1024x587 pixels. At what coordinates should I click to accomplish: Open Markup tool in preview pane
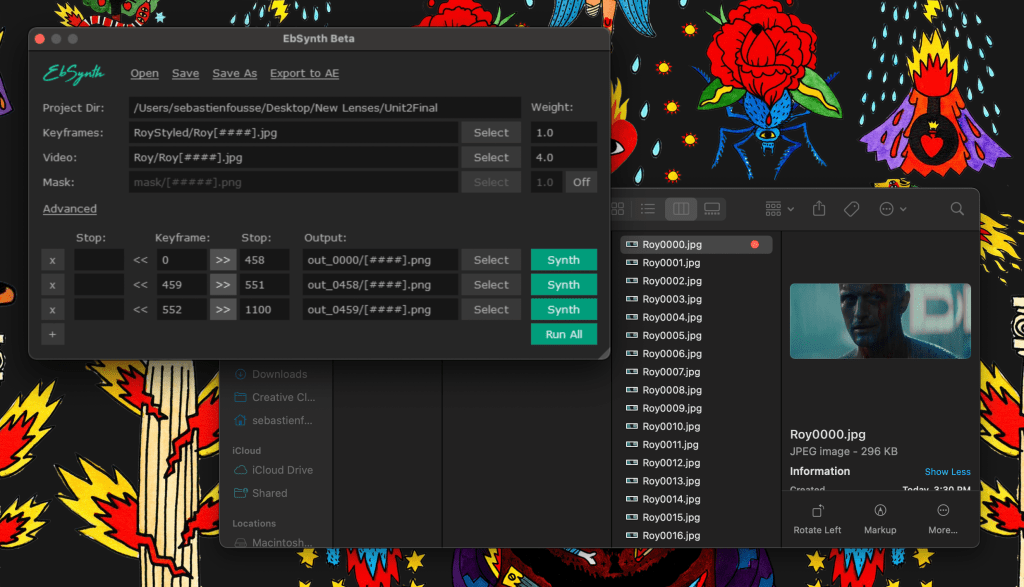pyautogui.click(x=880, y=518)
